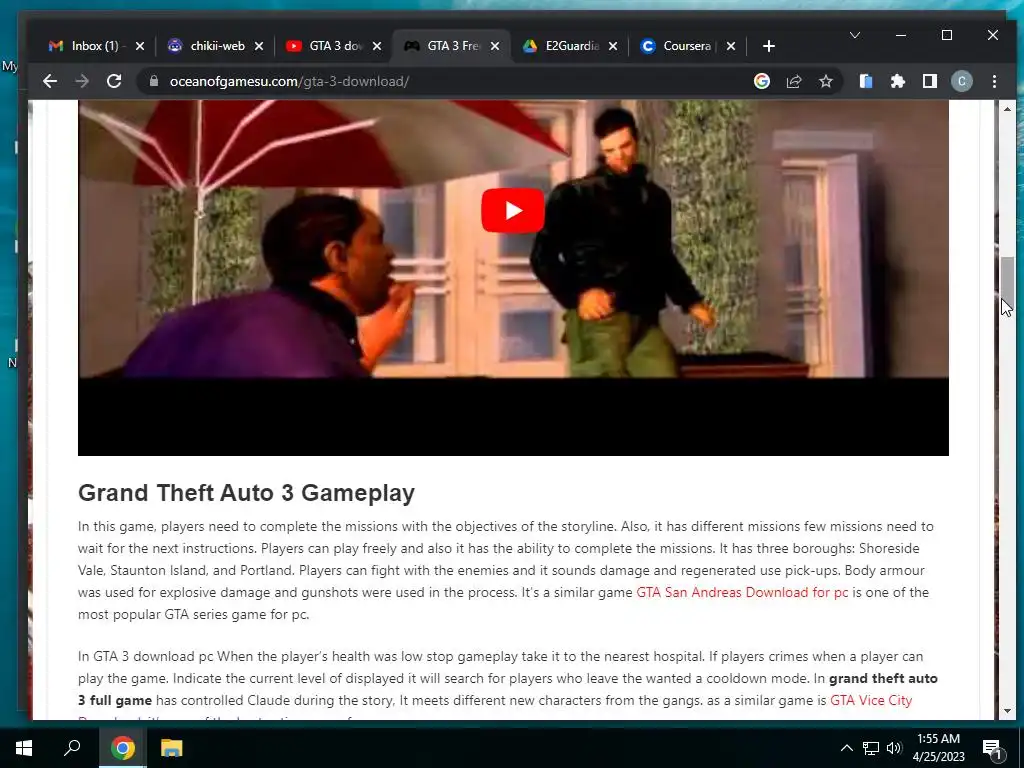Toggle the browser side panel
Screen dimensions: 1024x768
pos(929,81)
